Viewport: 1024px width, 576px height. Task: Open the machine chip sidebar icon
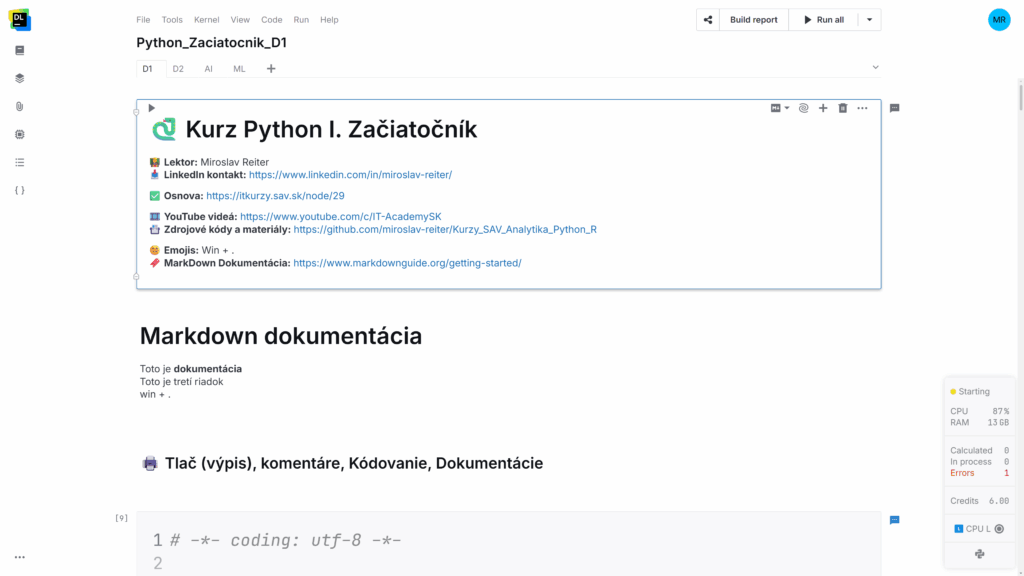pyautogui.click(x=20, y=135)
